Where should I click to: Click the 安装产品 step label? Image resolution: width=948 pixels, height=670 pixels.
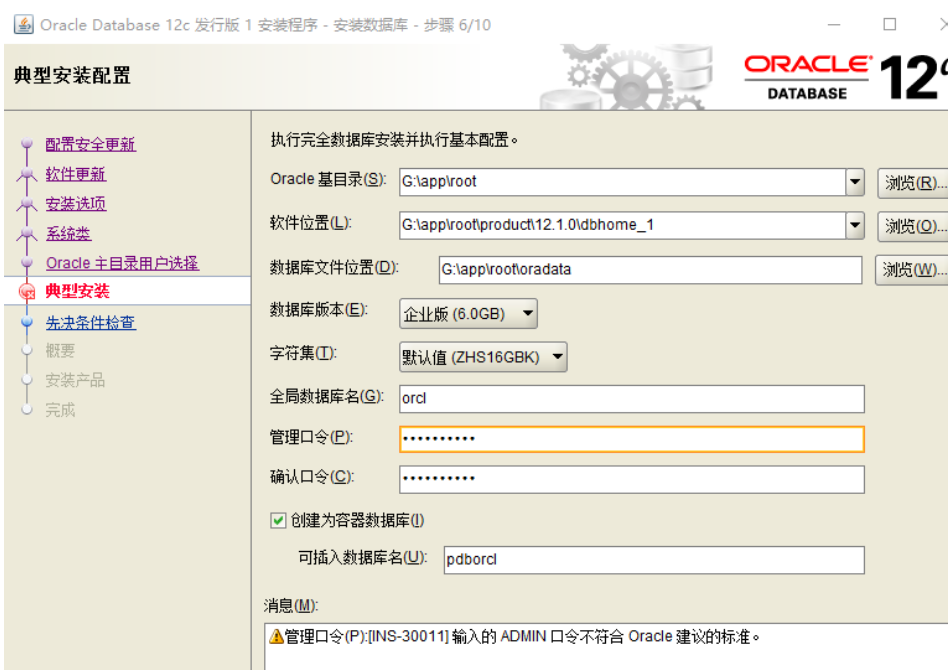click(x=75, y=380)
